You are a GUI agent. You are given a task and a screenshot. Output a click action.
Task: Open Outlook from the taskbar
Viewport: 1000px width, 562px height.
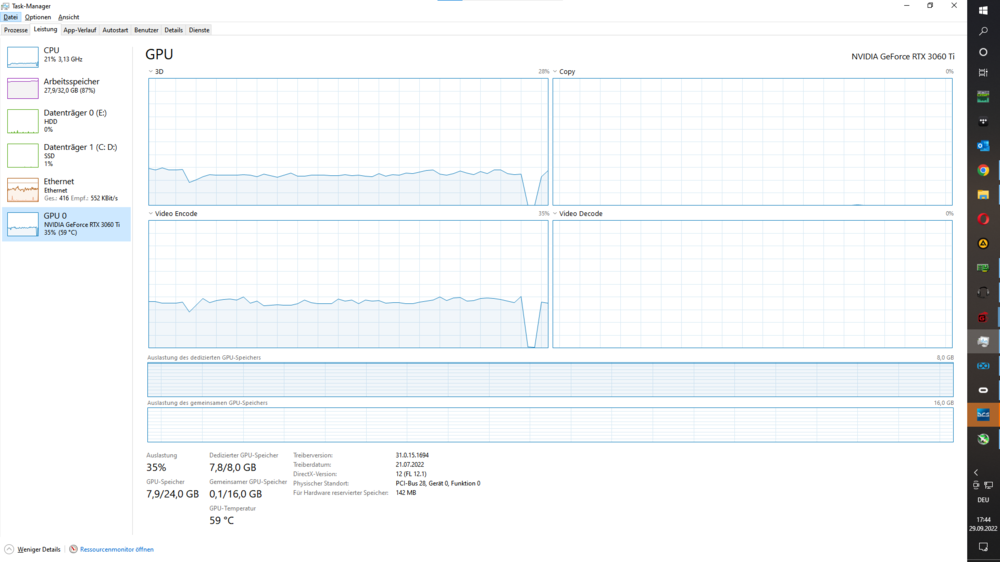[983, 146]
